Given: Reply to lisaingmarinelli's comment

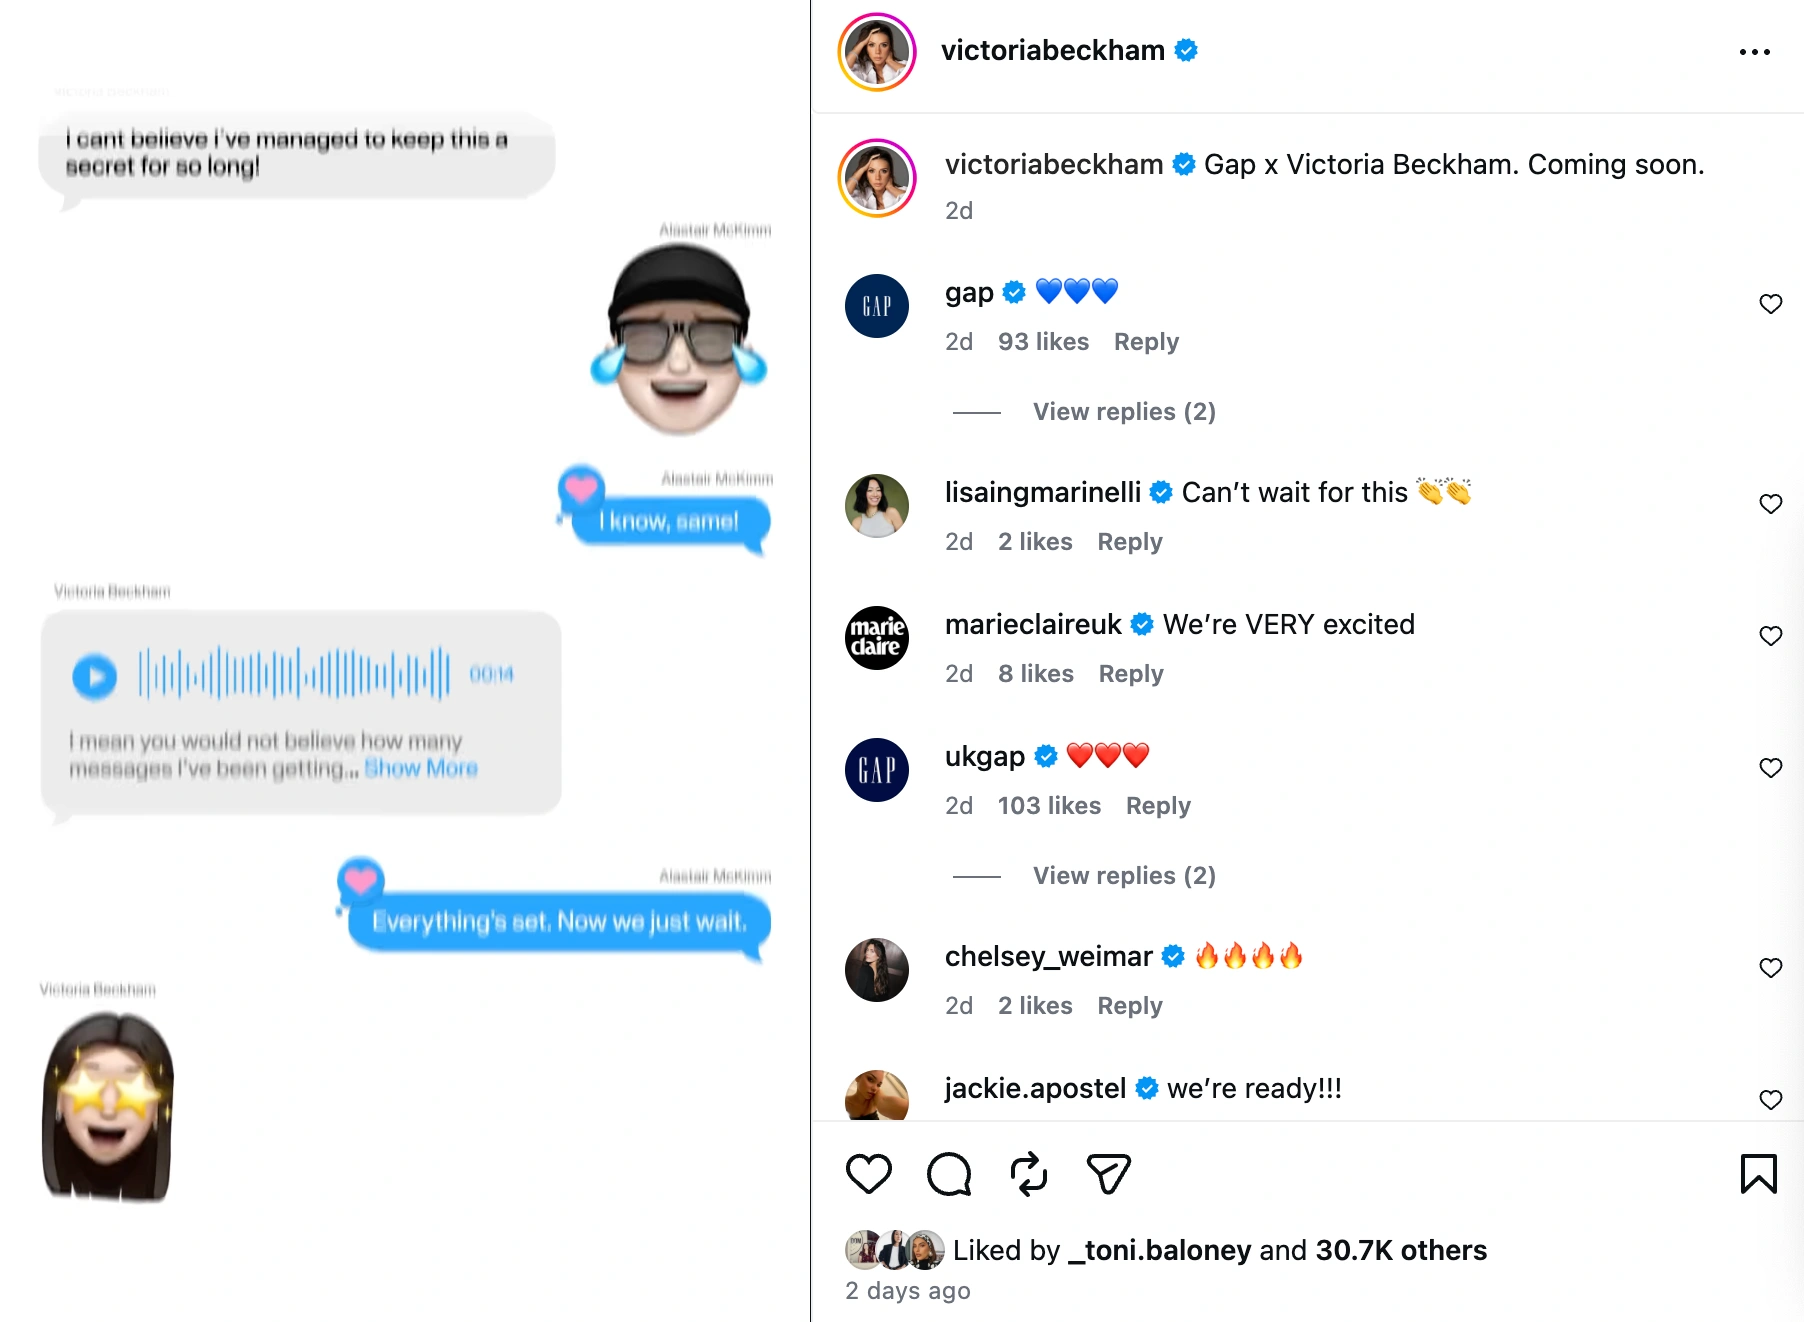Looking at the screenshot, I should click(x=1130, y=542).
